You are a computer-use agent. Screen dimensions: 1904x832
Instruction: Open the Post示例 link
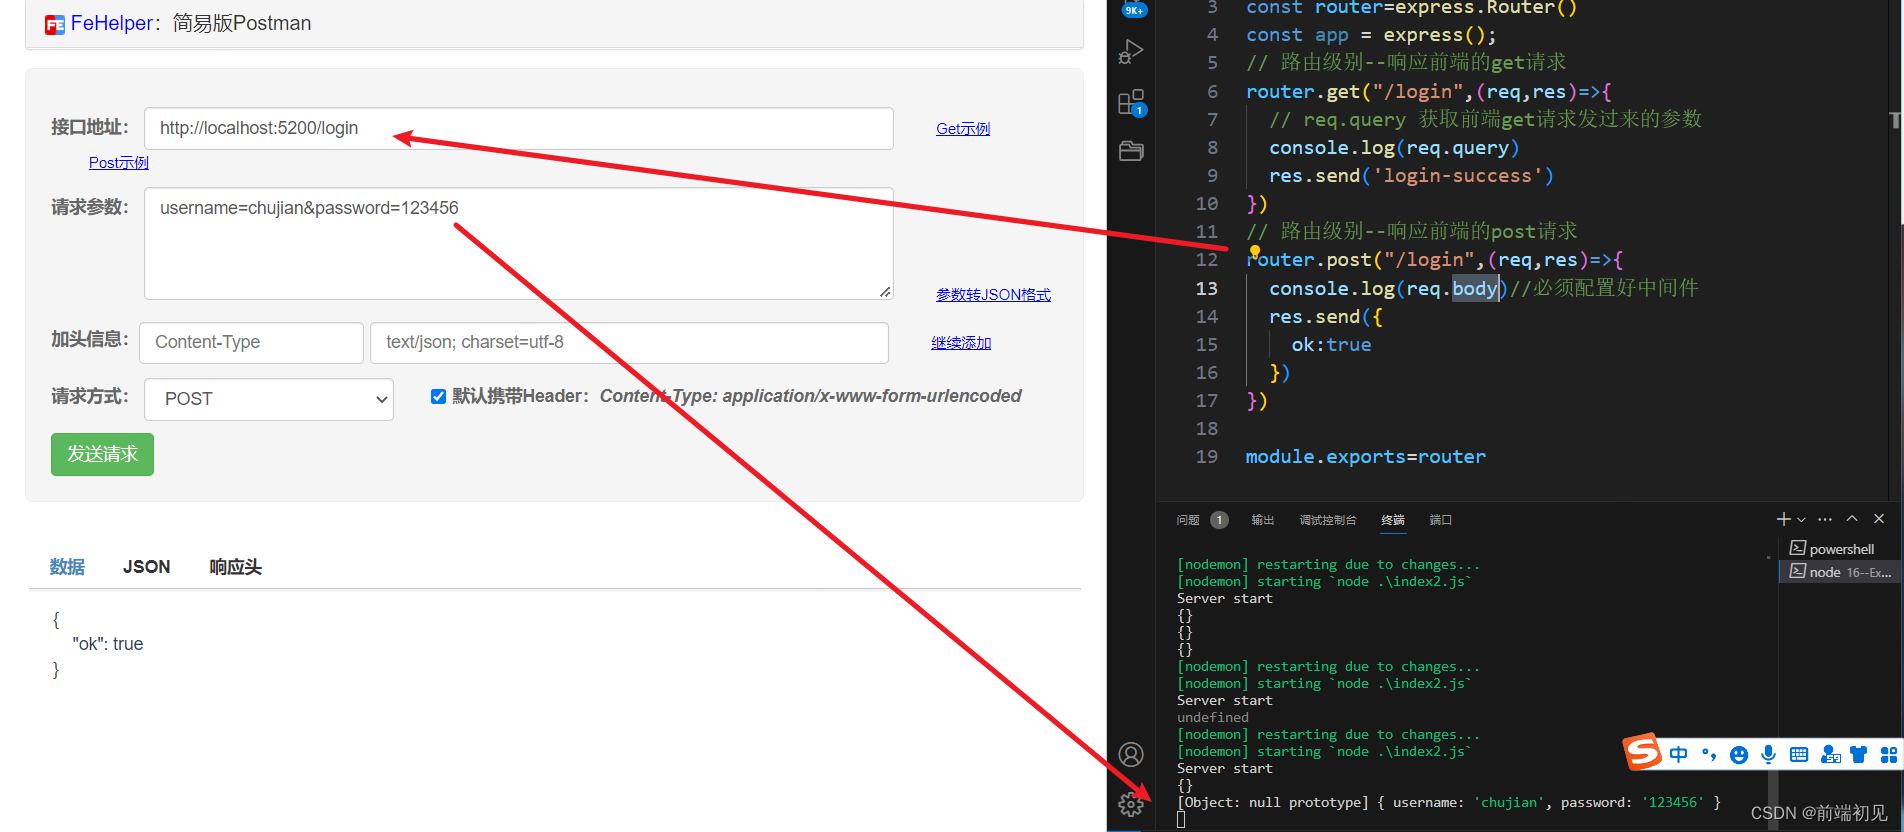(118, 162)
